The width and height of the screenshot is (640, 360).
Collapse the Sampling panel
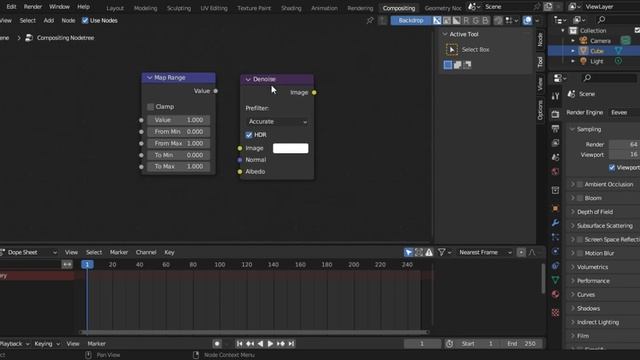coord(572,129)
